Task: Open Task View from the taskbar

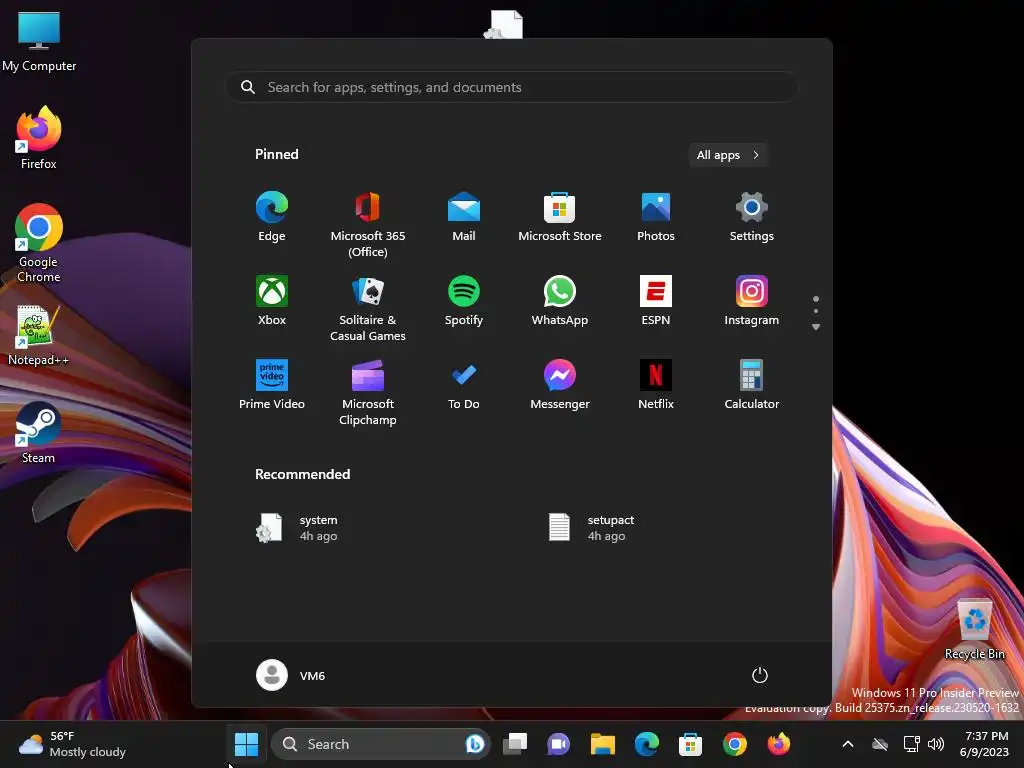Action: click(x=515, y=744)
